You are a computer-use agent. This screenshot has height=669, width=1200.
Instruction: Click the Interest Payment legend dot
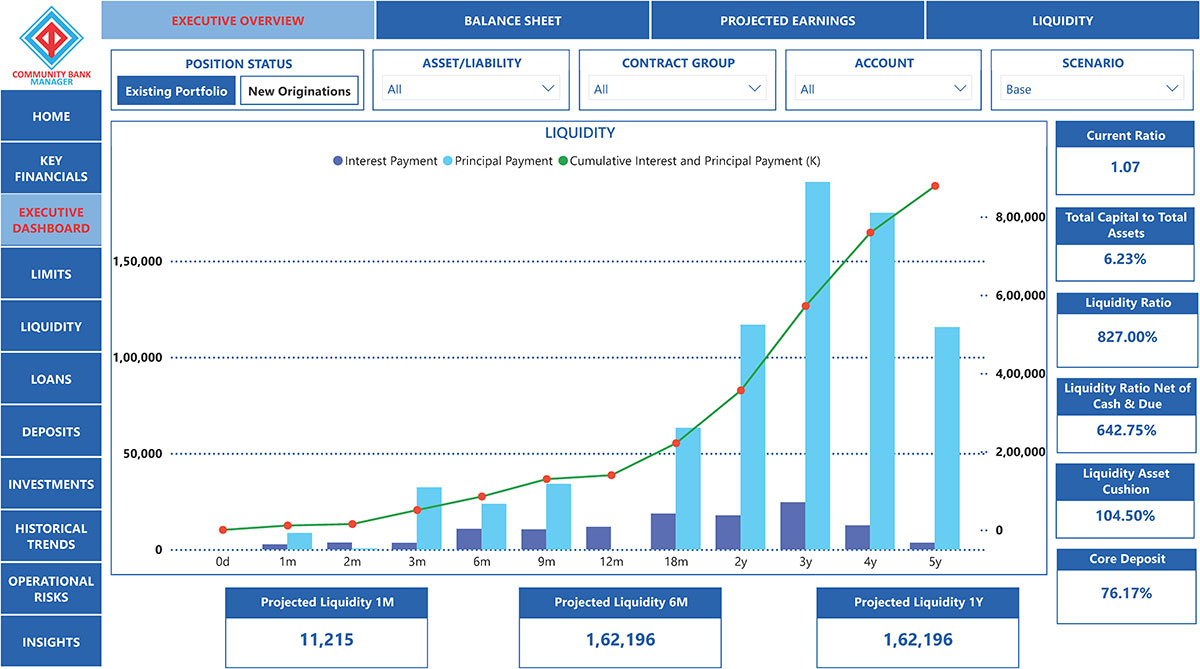[338, 161]
